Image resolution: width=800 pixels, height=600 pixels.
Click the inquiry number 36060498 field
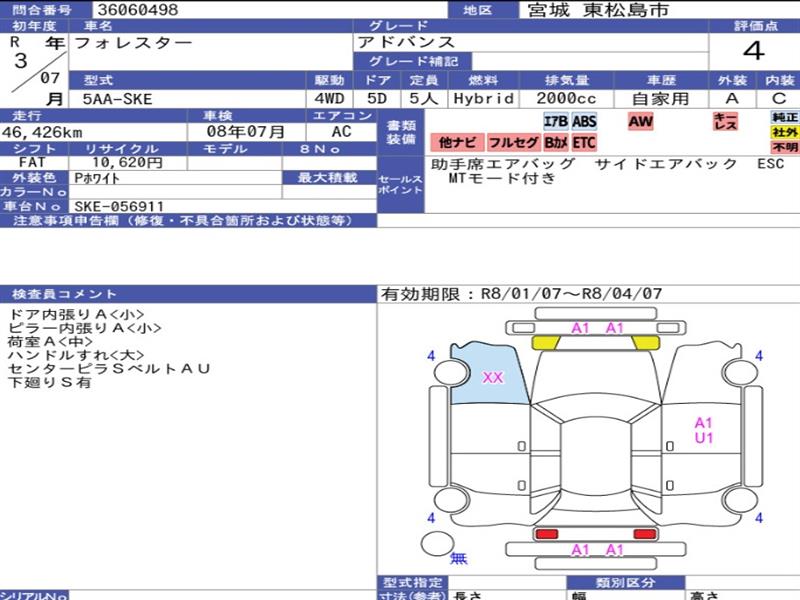click(270, 10)
